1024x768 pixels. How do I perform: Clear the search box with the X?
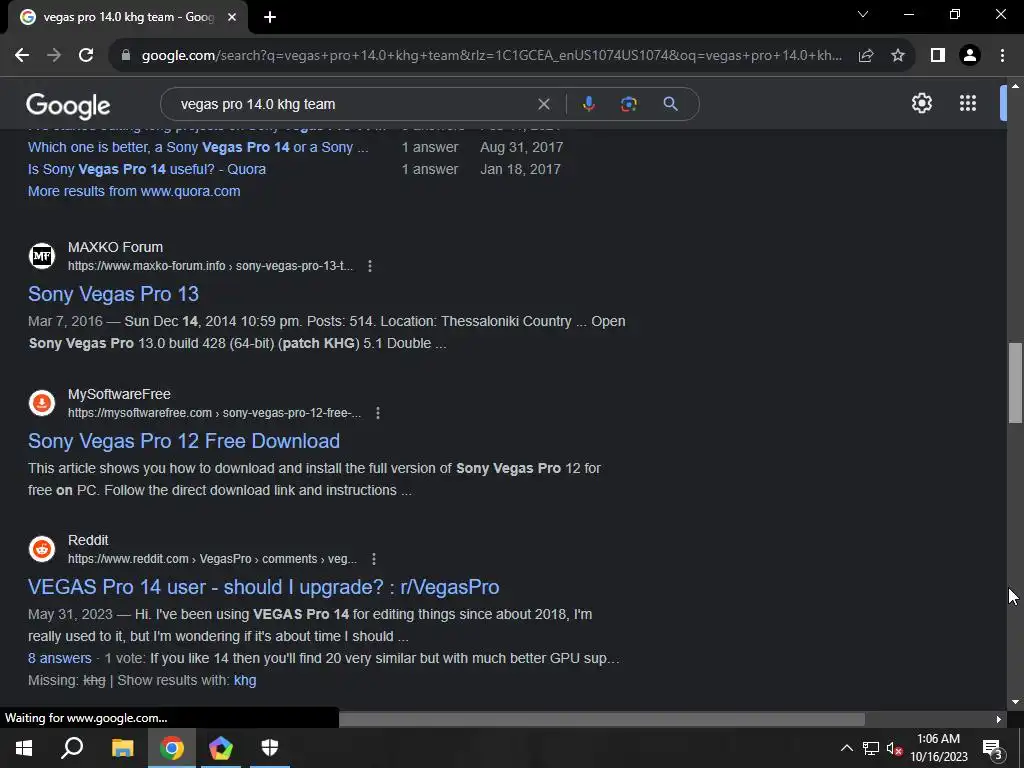tap(543, 104)
